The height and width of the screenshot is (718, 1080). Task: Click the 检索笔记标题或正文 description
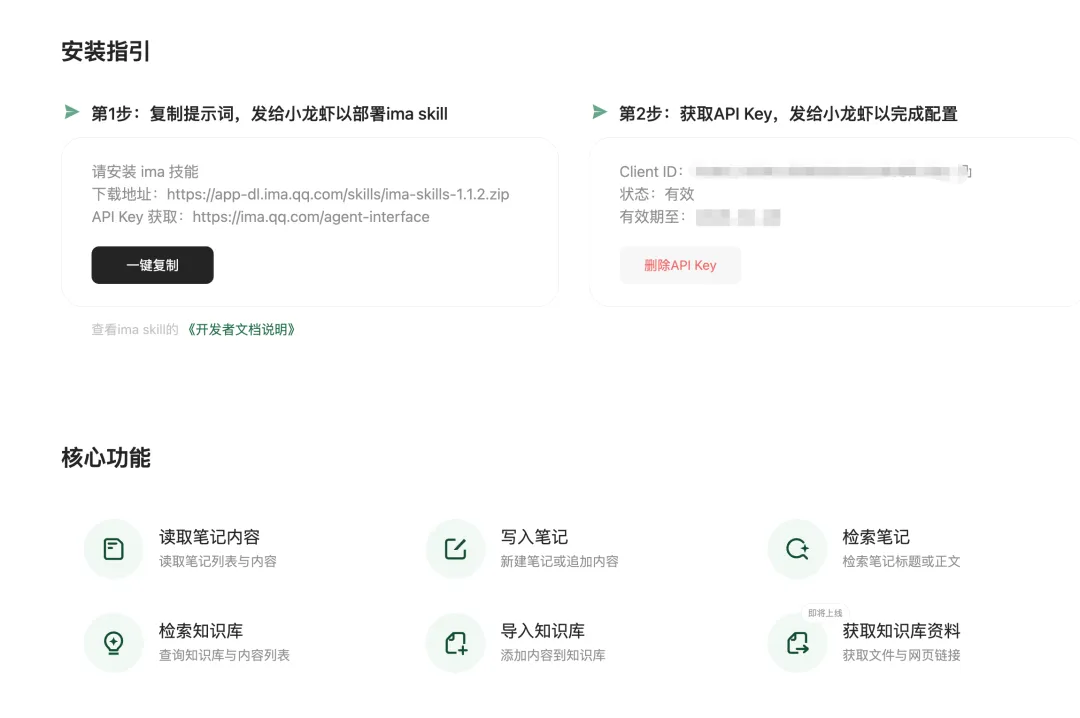[x=902, y=562]
